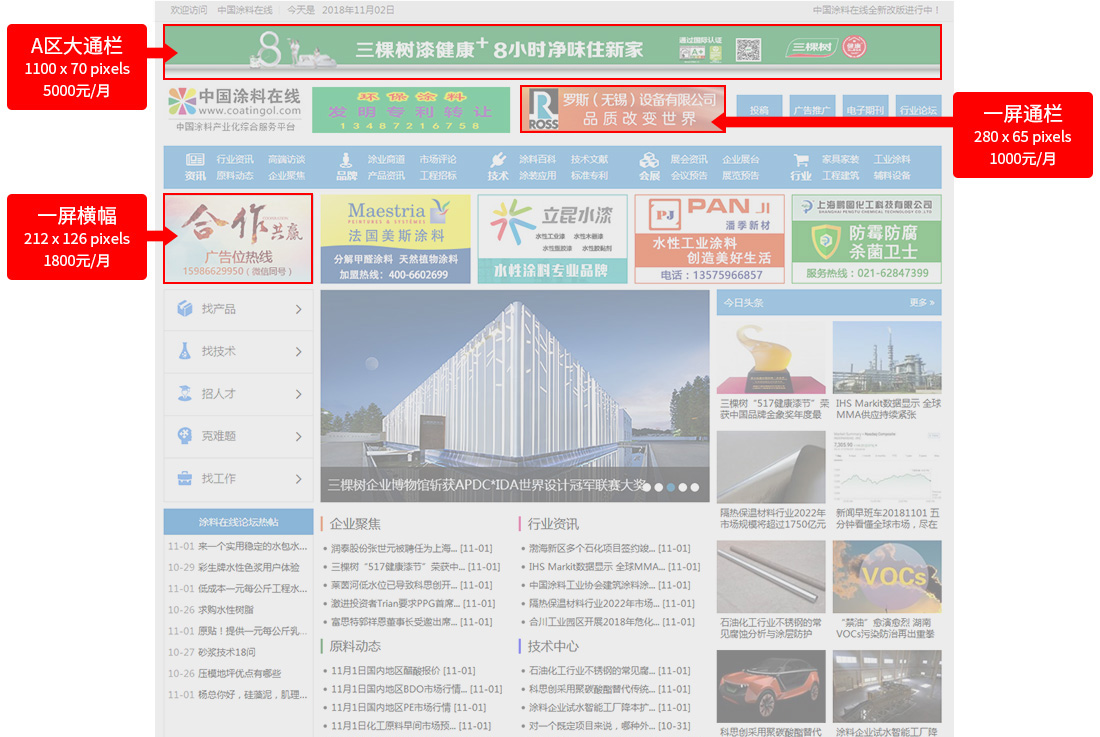The image size is (1100, 737).
Task: Expand the 招人才 chevron arrow
Action: coord(299,395)
